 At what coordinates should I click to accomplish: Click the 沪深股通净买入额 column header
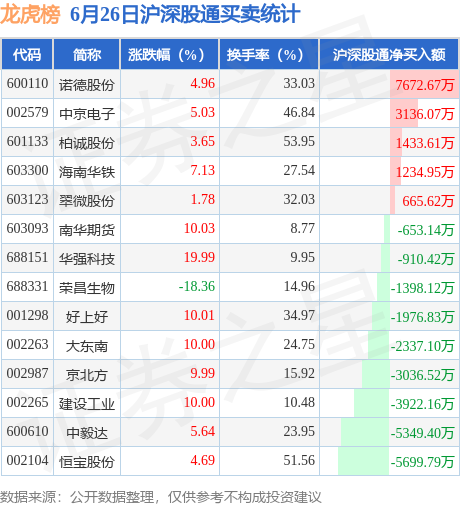389,54
